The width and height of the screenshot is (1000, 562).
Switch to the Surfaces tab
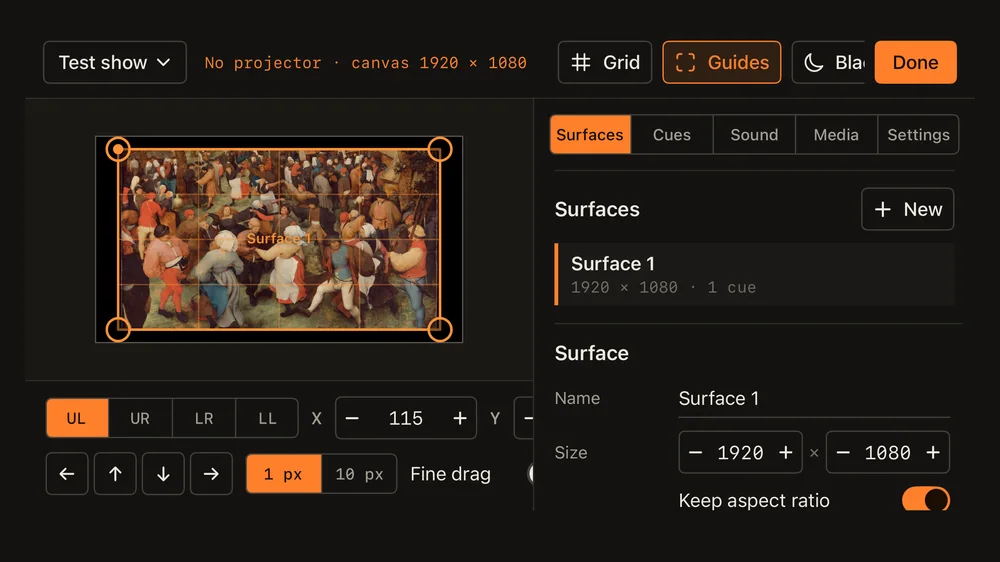590,135
